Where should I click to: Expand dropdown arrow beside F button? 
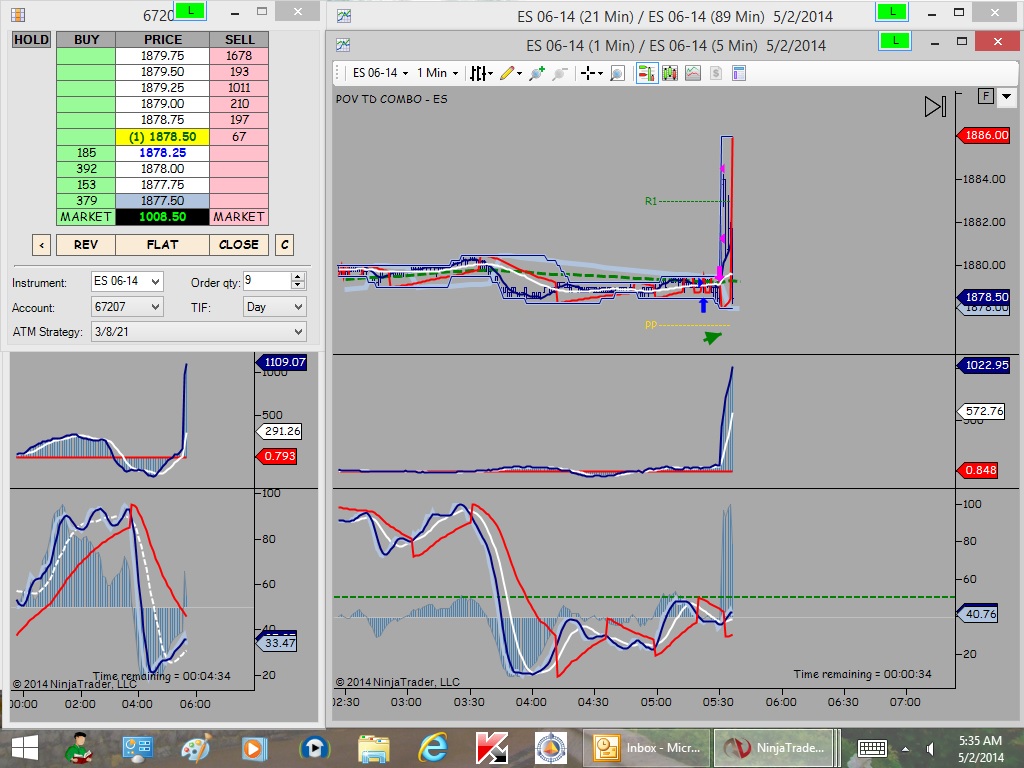1006,97
